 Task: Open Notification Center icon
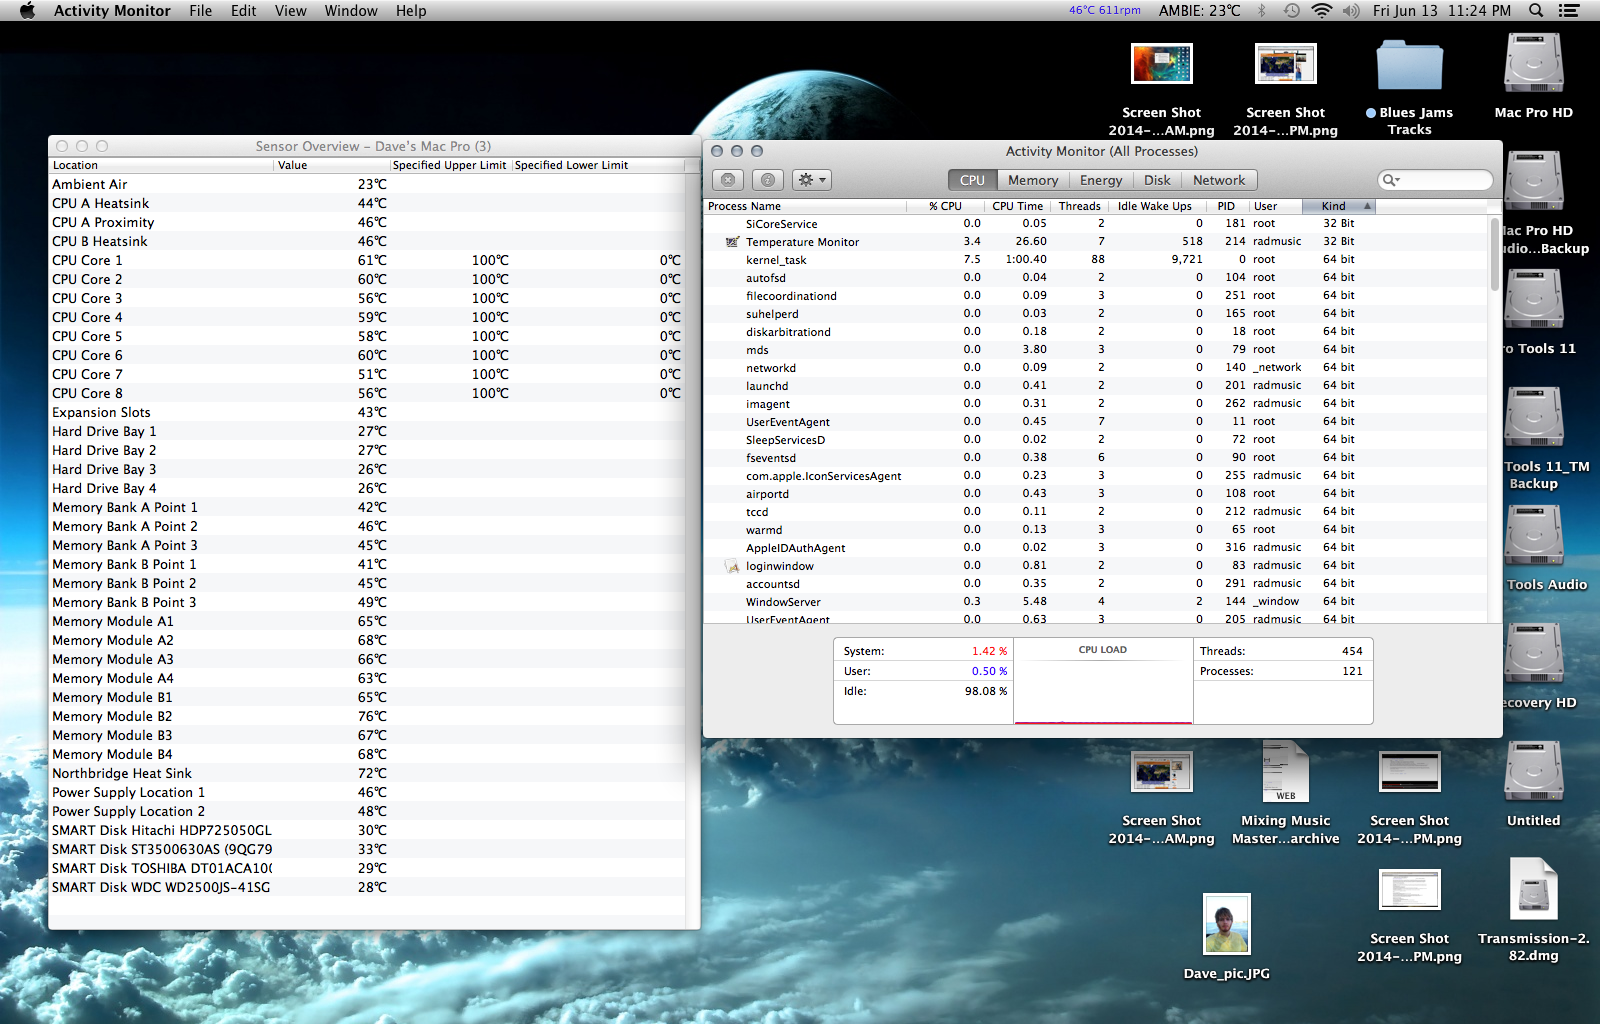pyautogui.click(x=1569, y=11)
